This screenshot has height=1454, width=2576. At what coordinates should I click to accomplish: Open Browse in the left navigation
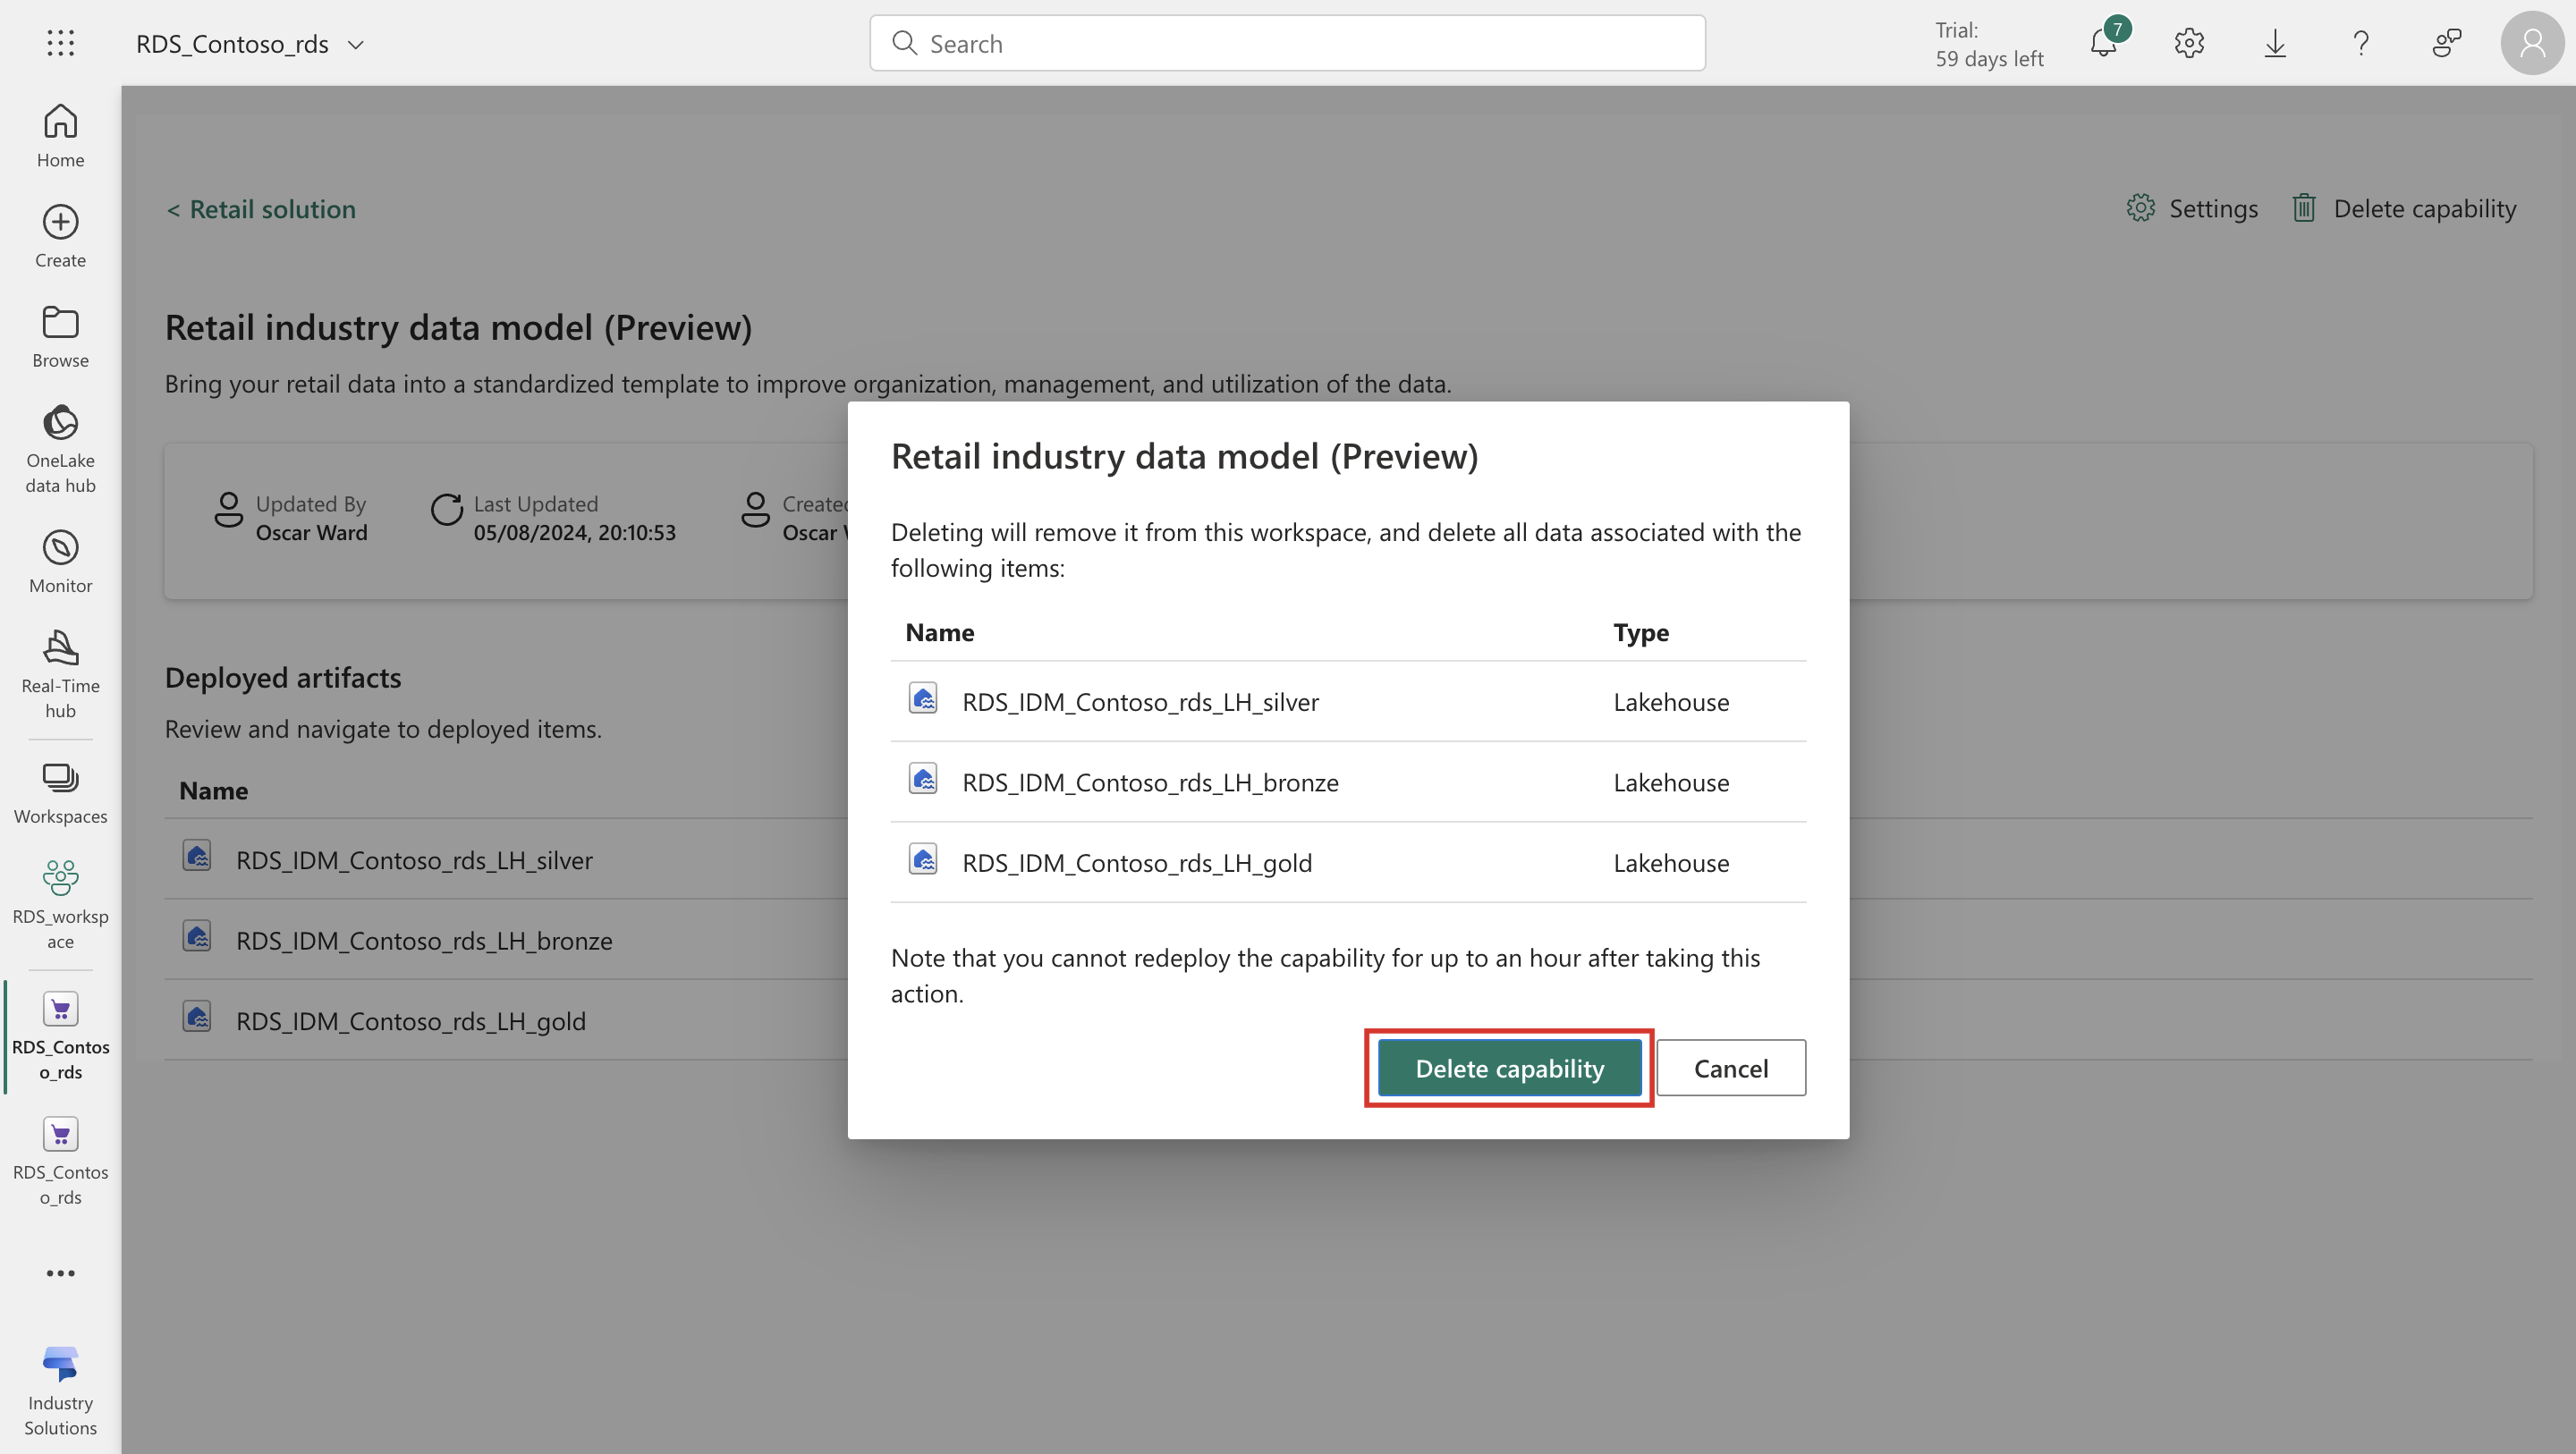(x=60, y=337)
